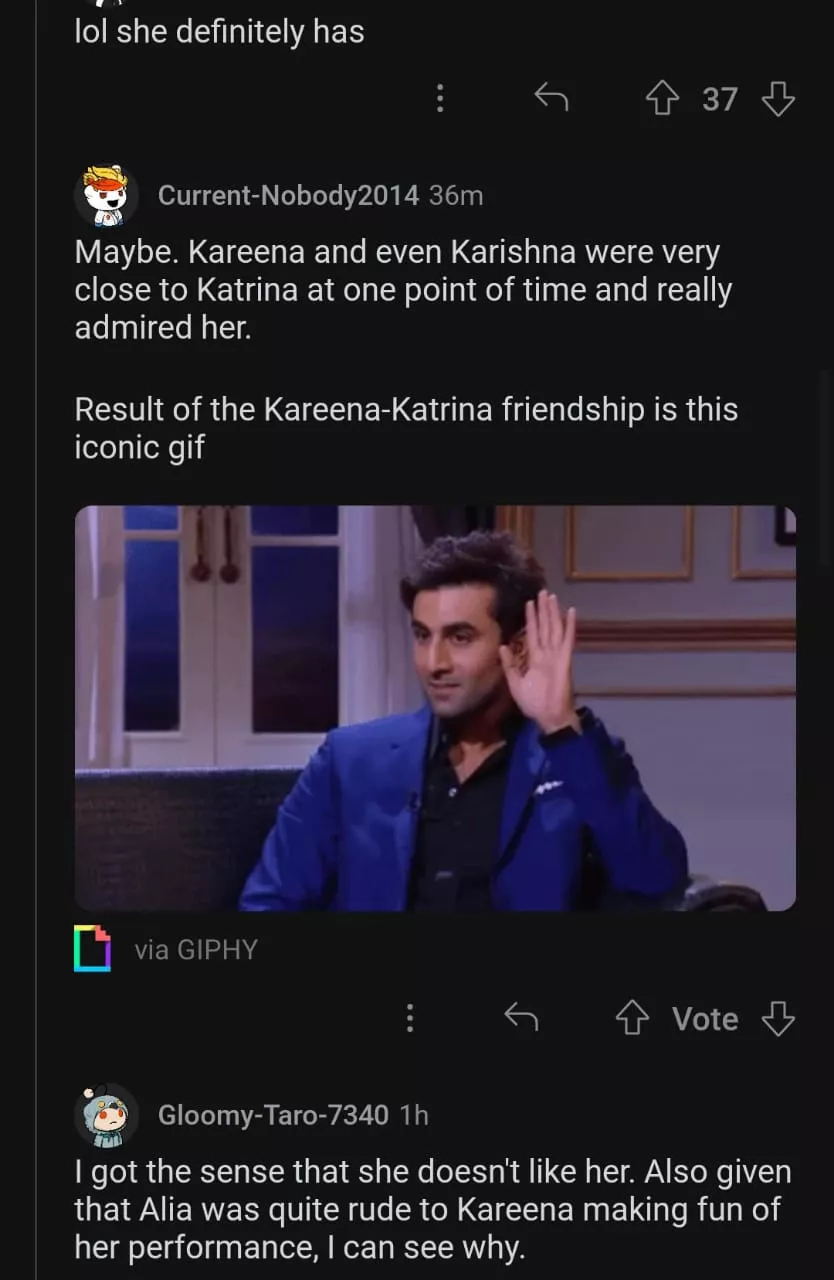Open Gloomy-Taro-7340 avatar profile

pos(106,1115)
